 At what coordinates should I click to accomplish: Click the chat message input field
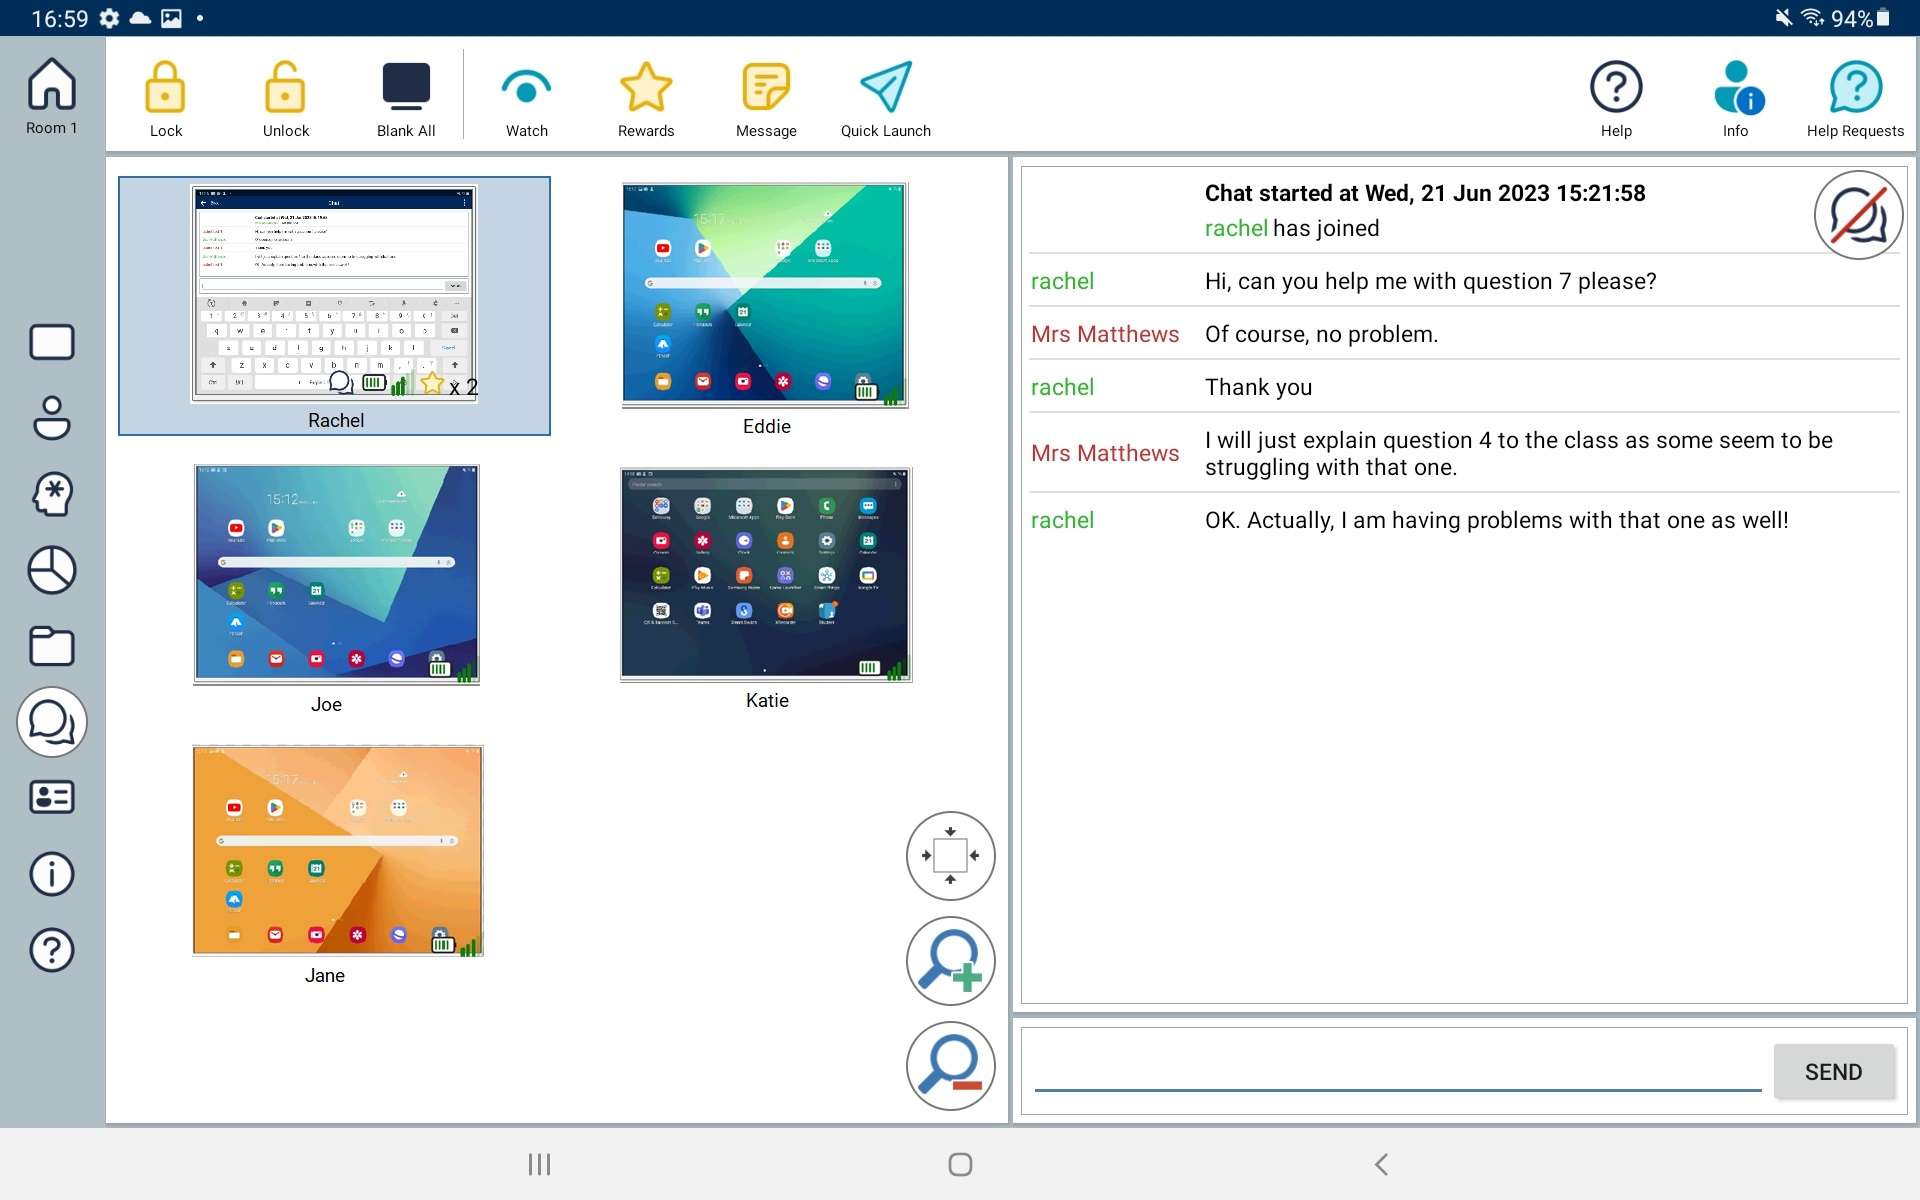click(1397, 1072)
